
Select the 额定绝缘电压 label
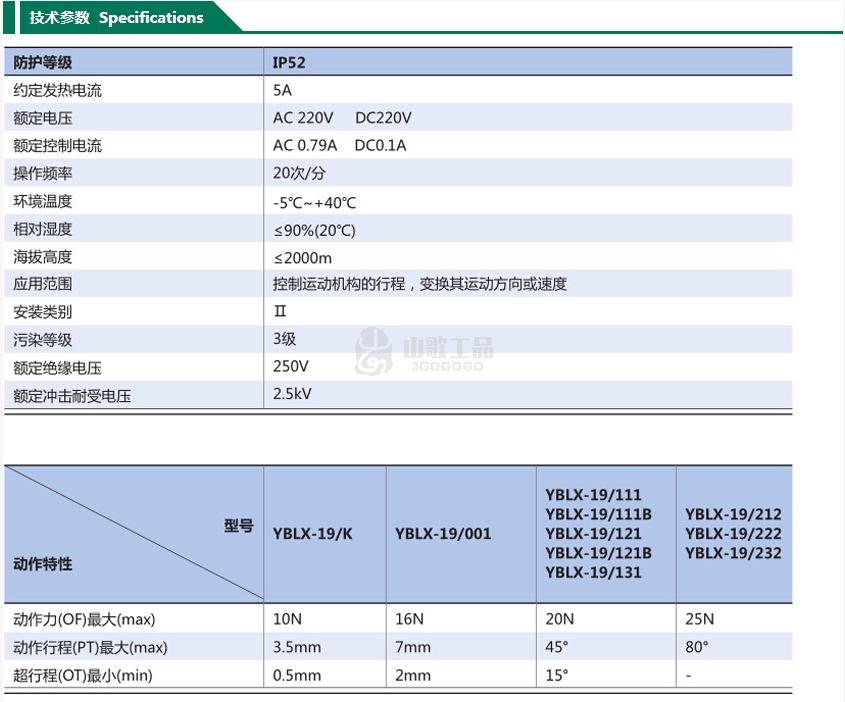57,368
